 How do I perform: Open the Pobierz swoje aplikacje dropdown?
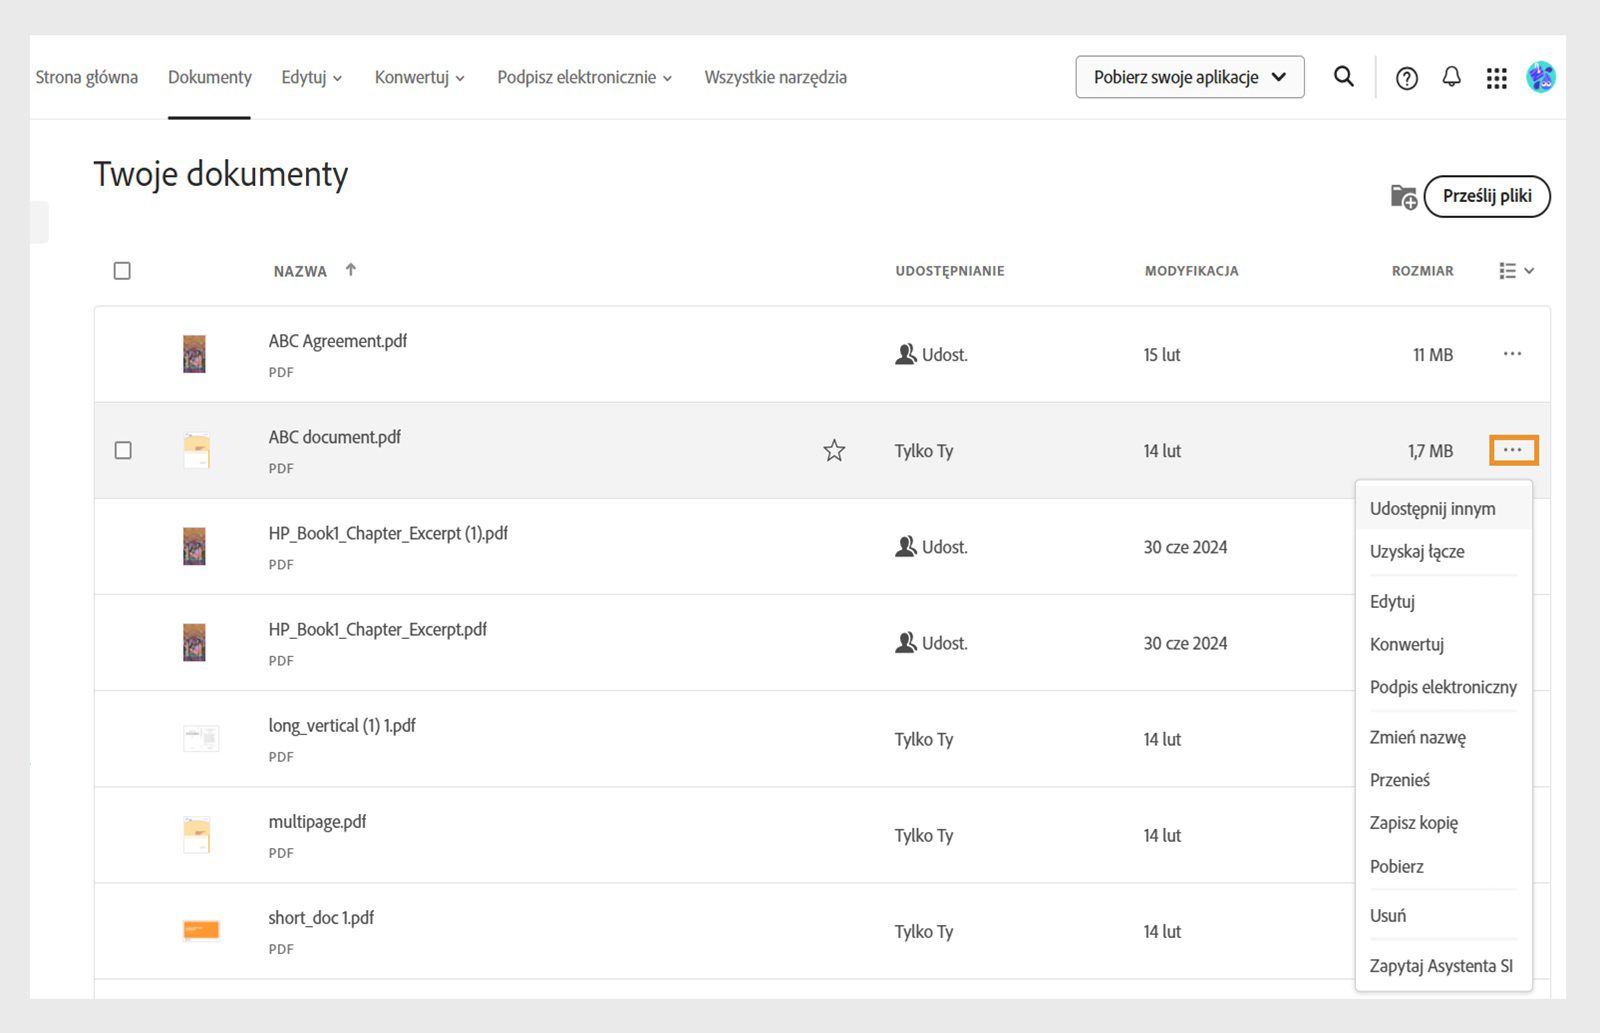pos(1189,77)
